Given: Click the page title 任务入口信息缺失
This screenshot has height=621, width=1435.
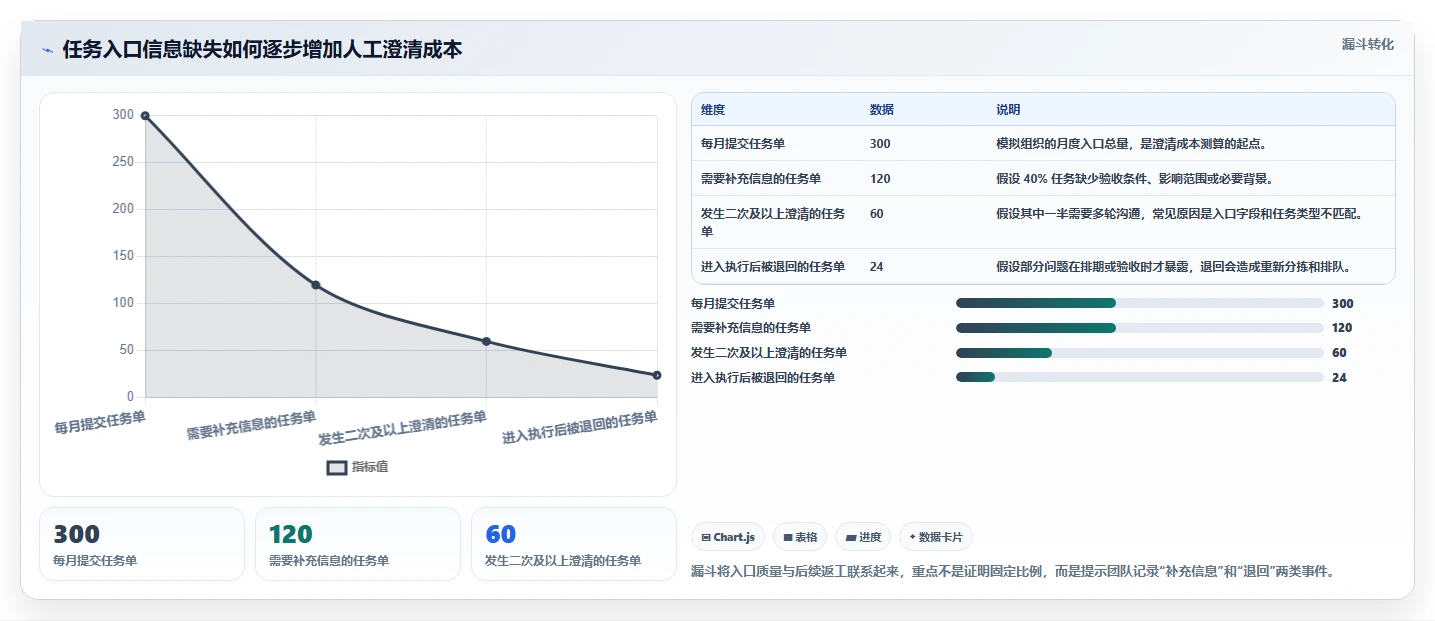Looking at the screenshot, I should tap(263, 50).
